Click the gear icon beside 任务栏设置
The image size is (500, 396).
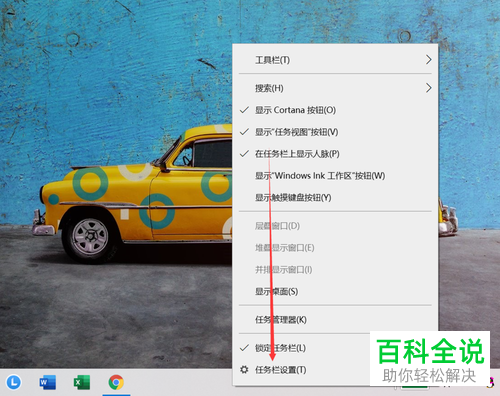(244, 369)
